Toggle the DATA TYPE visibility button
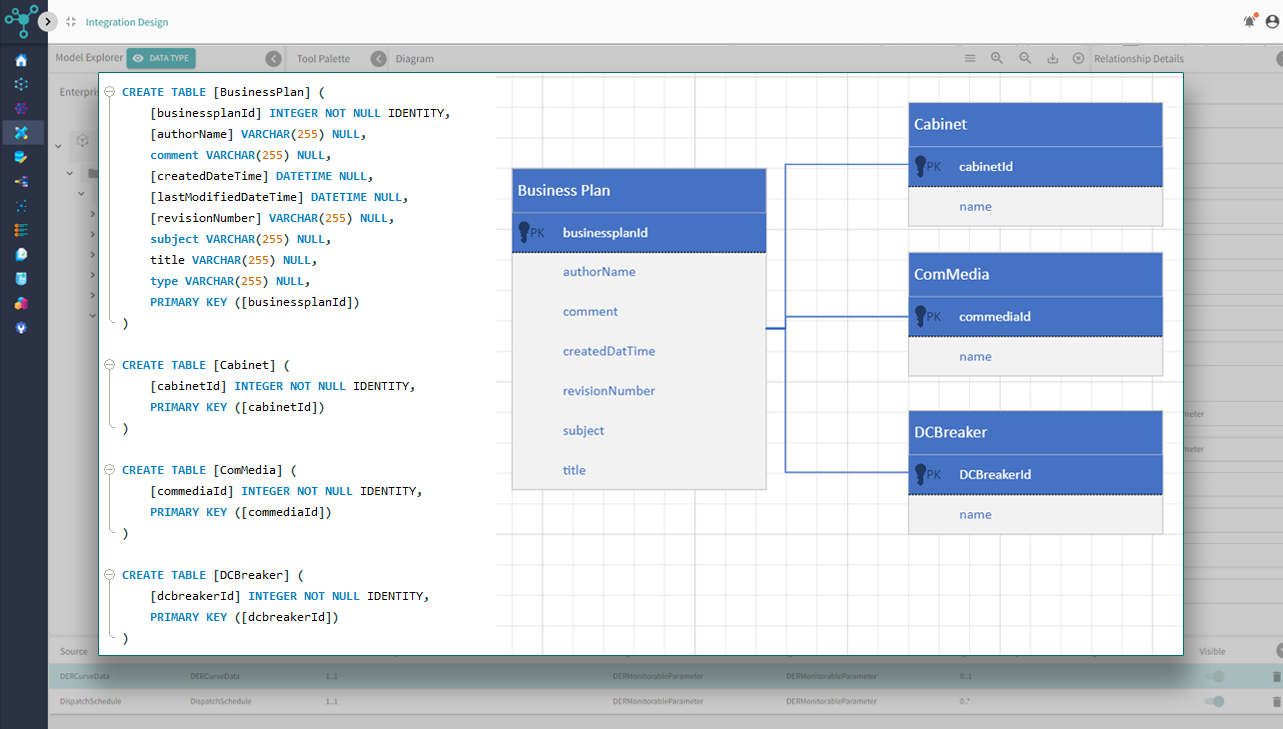Image resolution: width=1283 pixels, height=729 pixels. tap(161, 58)
